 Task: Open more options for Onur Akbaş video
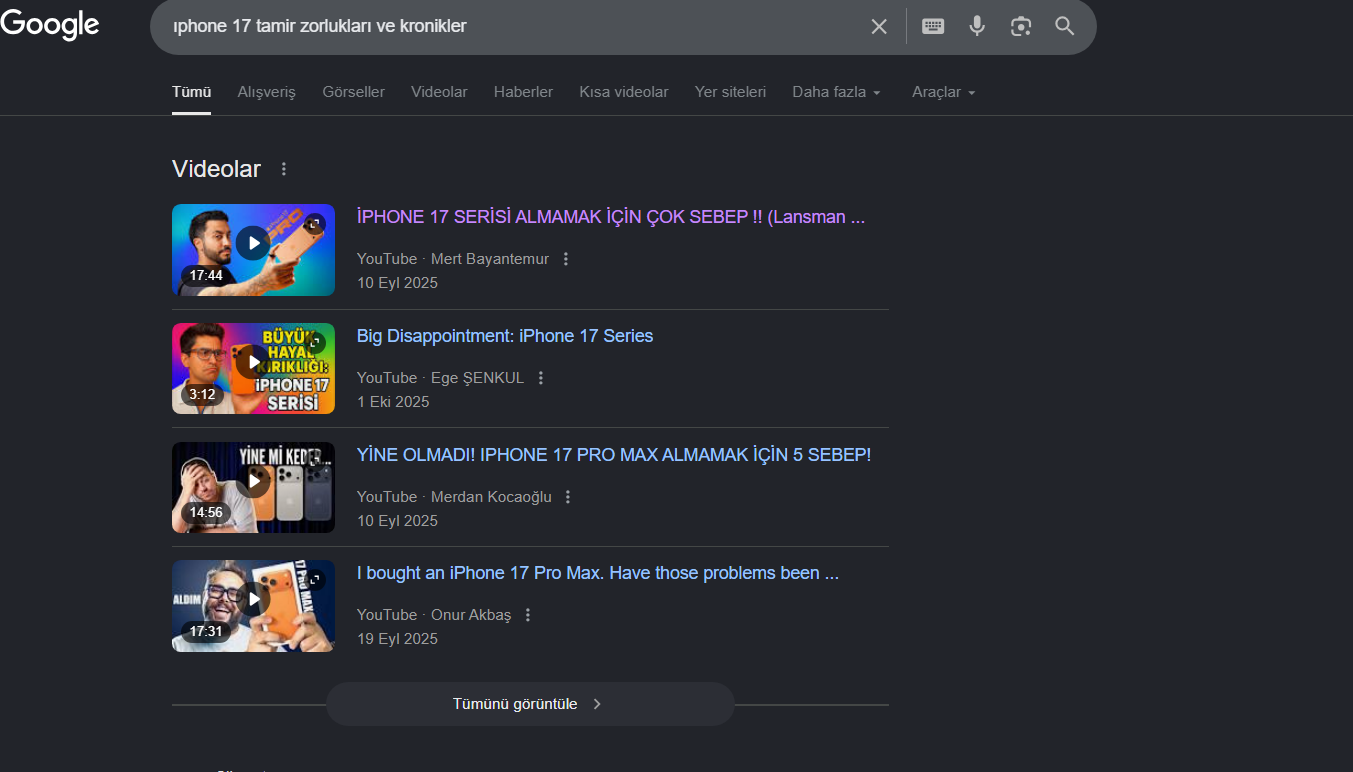click(528, 615)
